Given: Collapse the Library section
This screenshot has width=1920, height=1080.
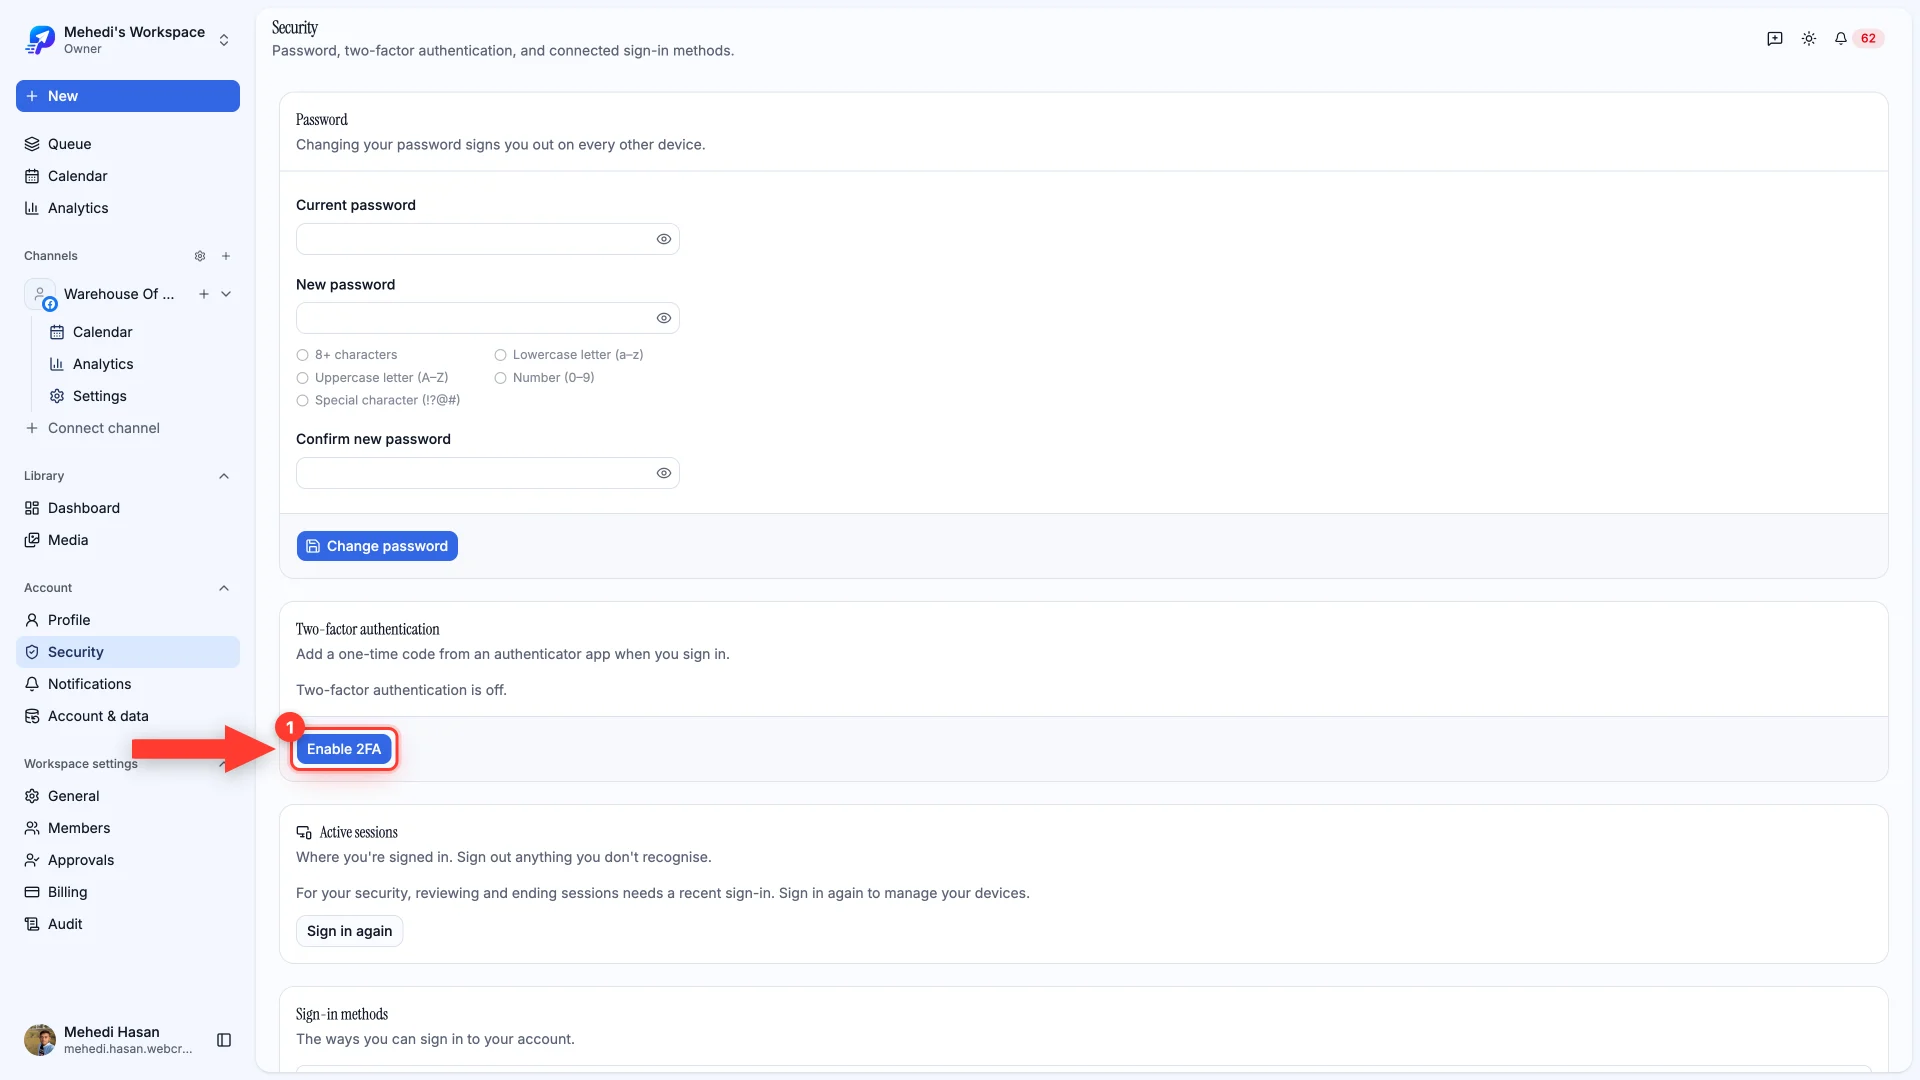Looking at the screenshot, I should pyautogui.click(x=224, y=476).
